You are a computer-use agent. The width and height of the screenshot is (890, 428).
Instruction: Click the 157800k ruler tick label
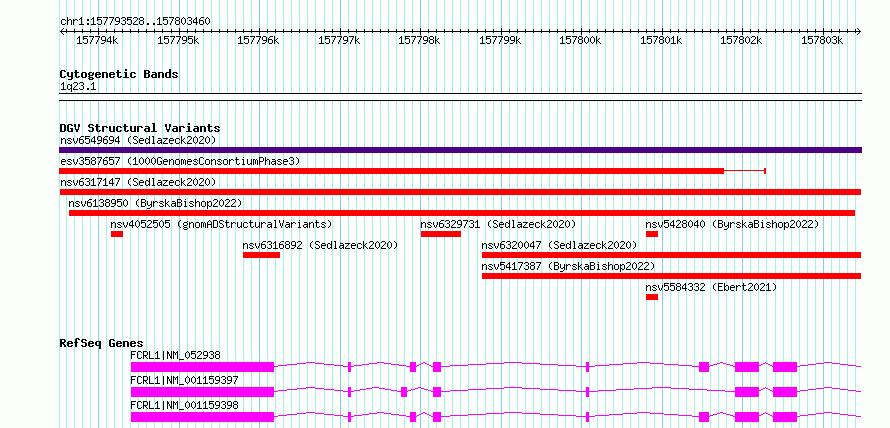tap(581, 40)
